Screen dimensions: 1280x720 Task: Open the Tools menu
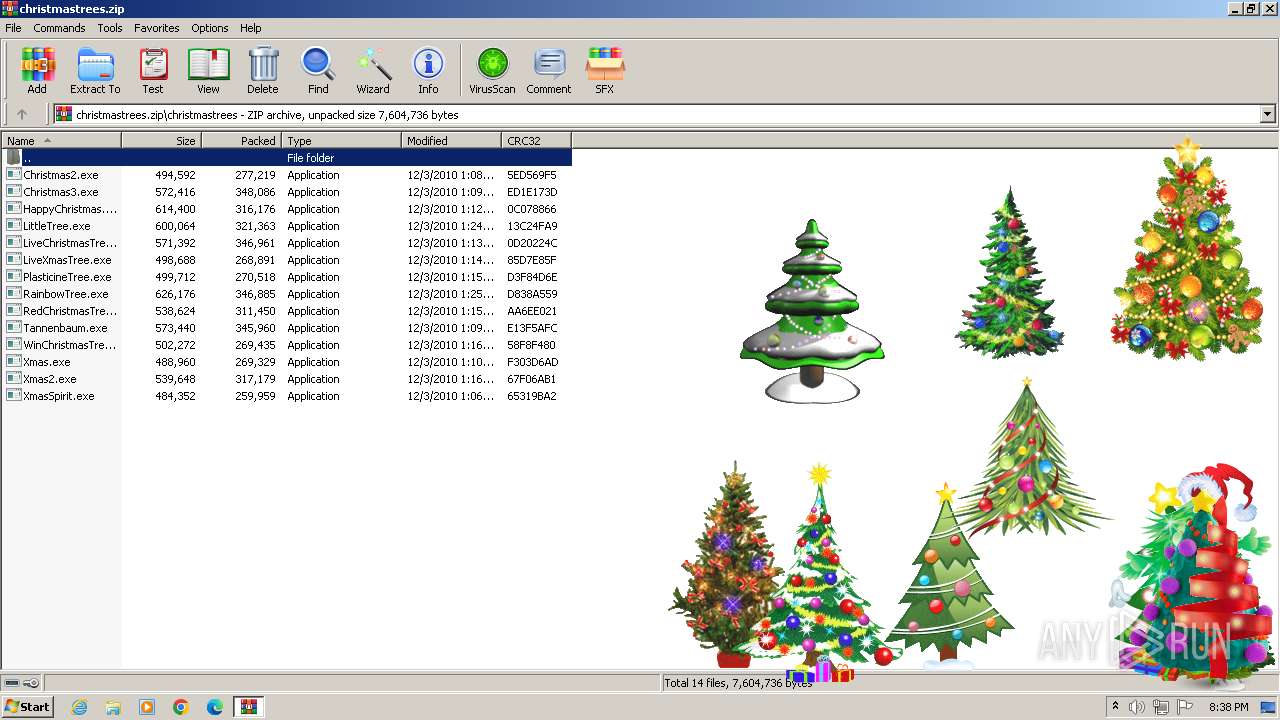pos(110,28)
